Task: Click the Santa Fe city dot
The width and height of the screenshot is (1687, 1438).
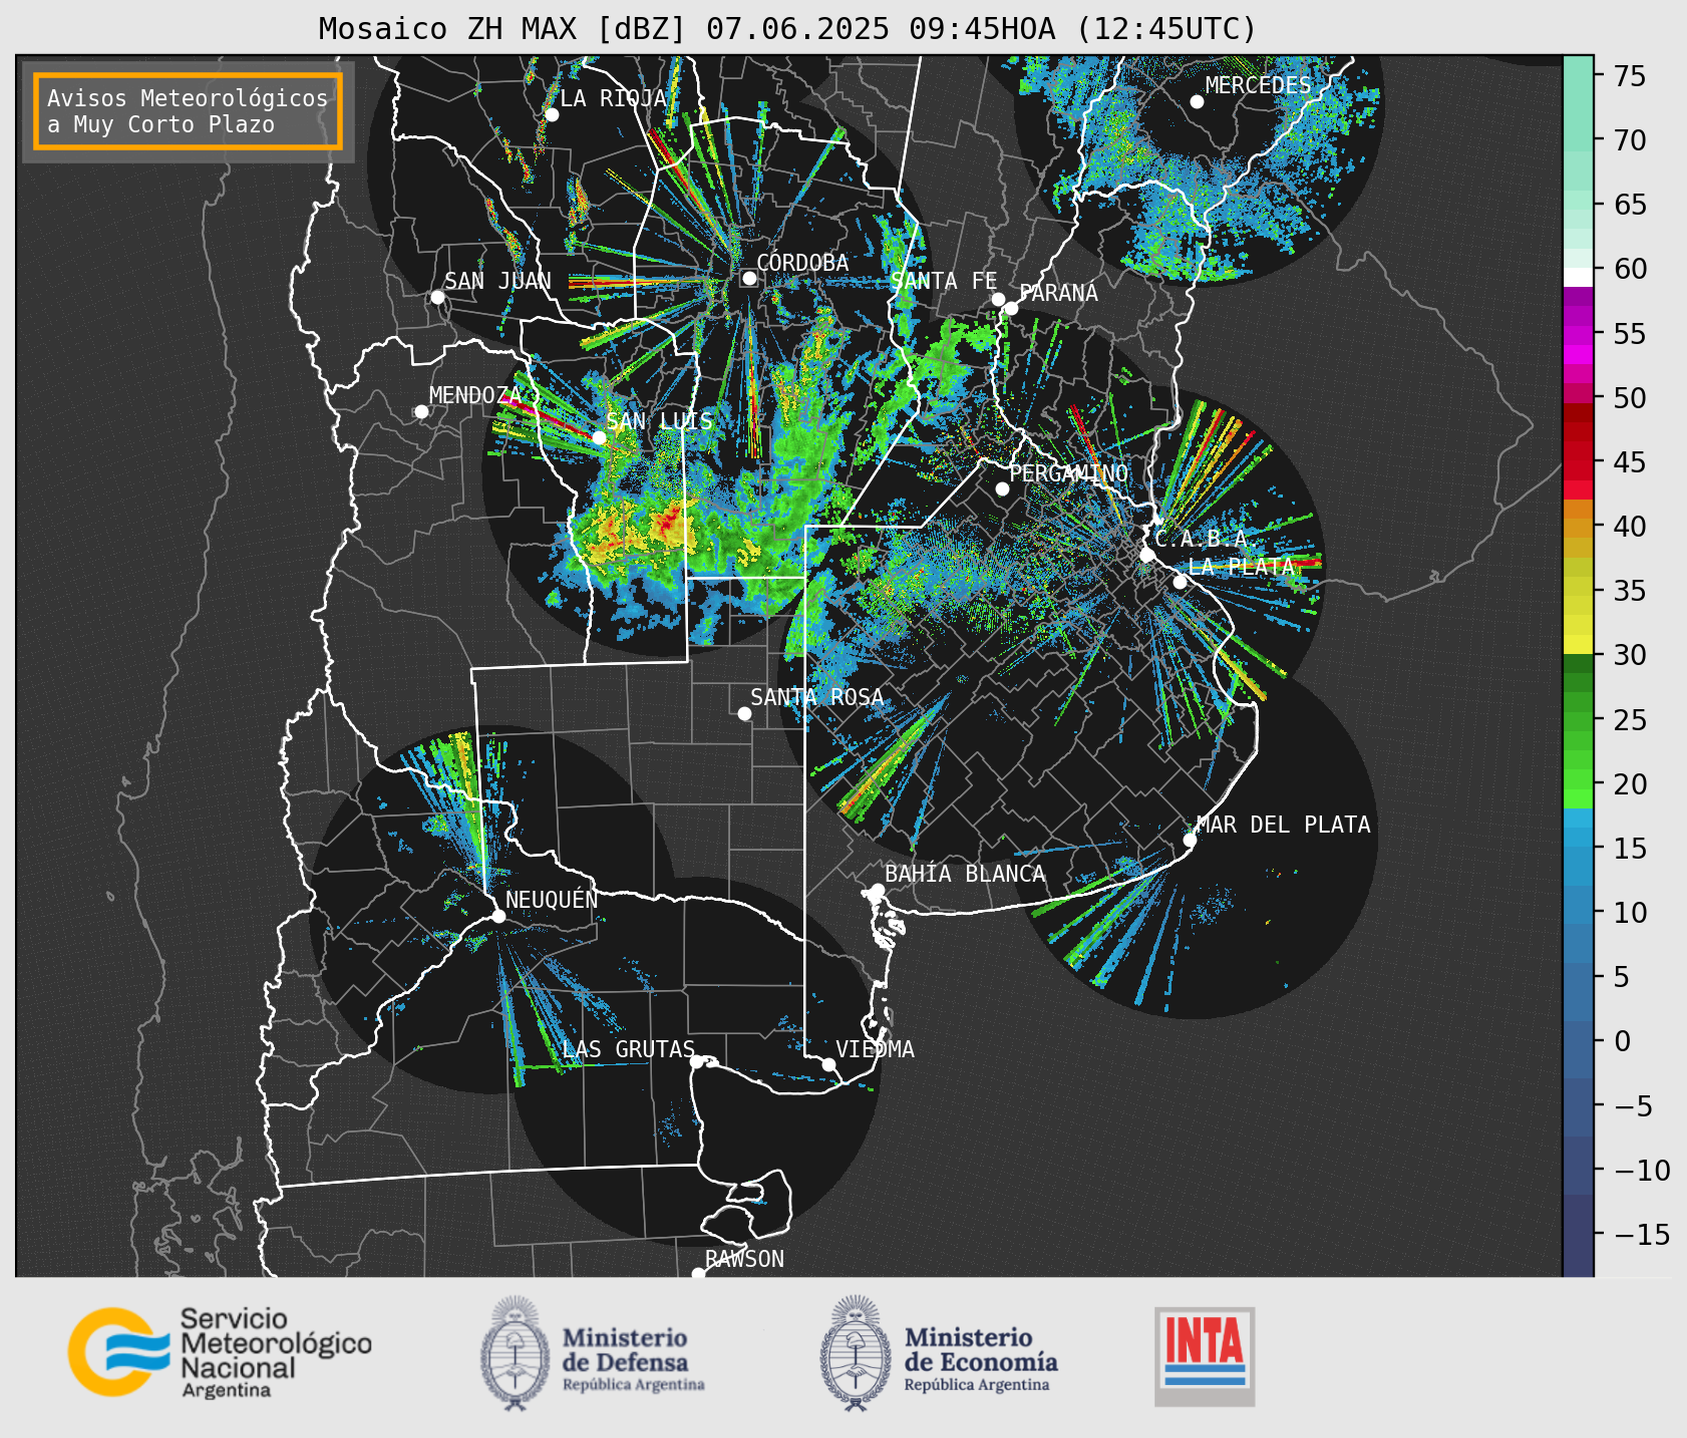Action: pos(998,299)
